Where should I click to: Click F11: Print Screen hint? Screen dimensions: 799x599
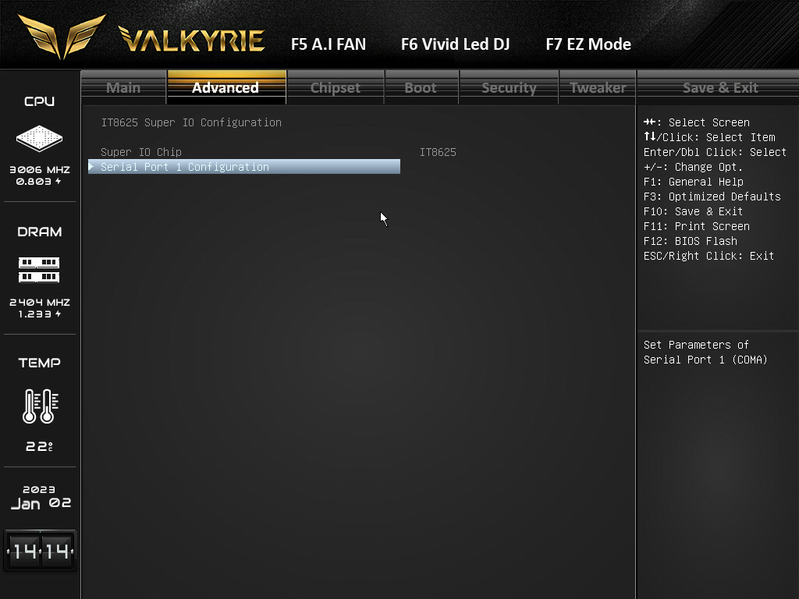[x=696, y=226]
